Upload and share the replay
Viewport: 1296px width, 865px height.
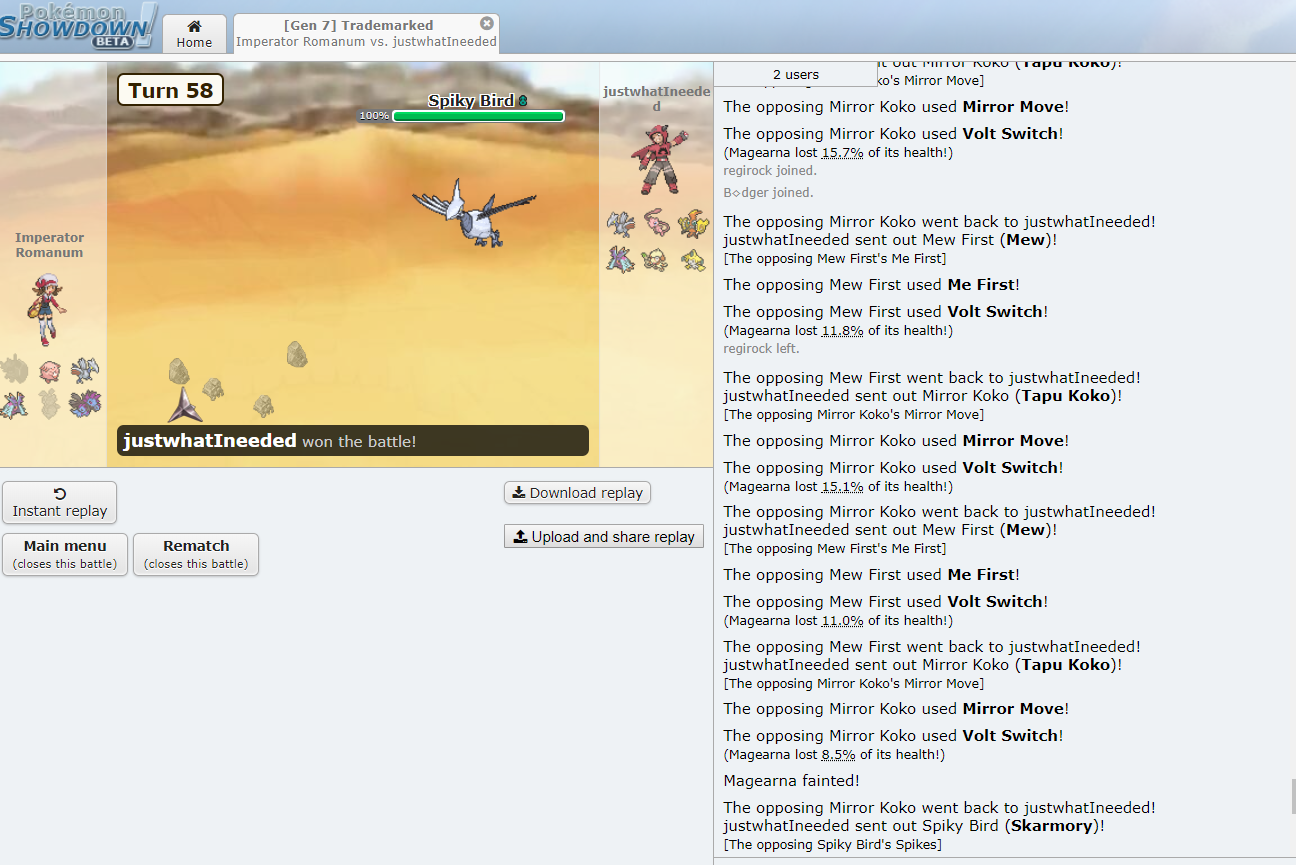coord(604,537)
